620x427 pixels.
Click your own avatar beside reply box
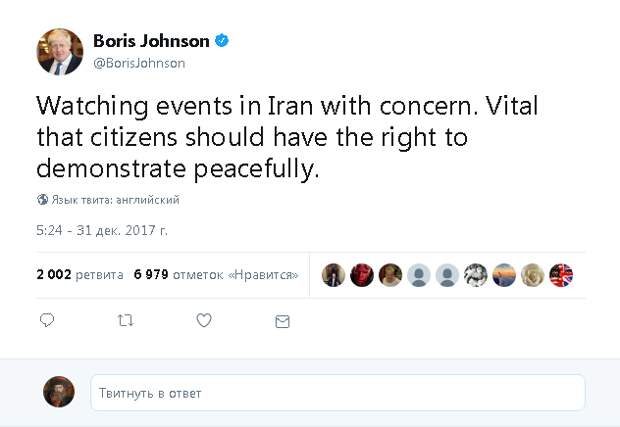tap(59, 392)
